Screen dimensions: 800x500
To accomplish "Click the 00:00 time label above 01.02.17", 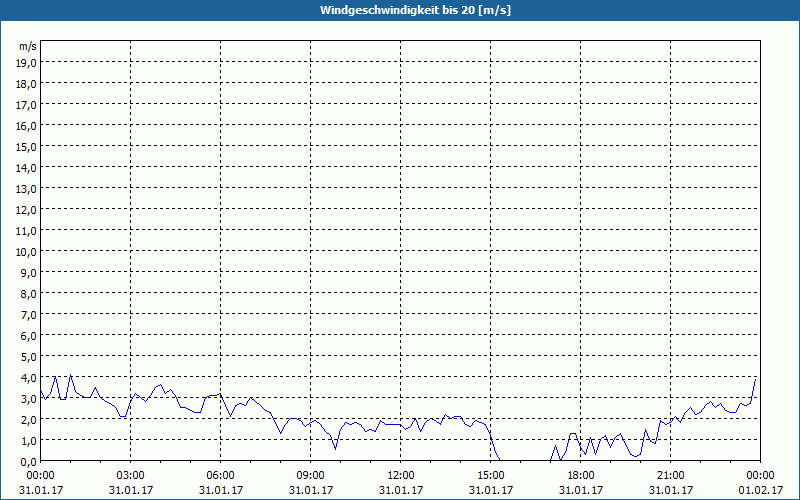I will (x=760, y=476).
